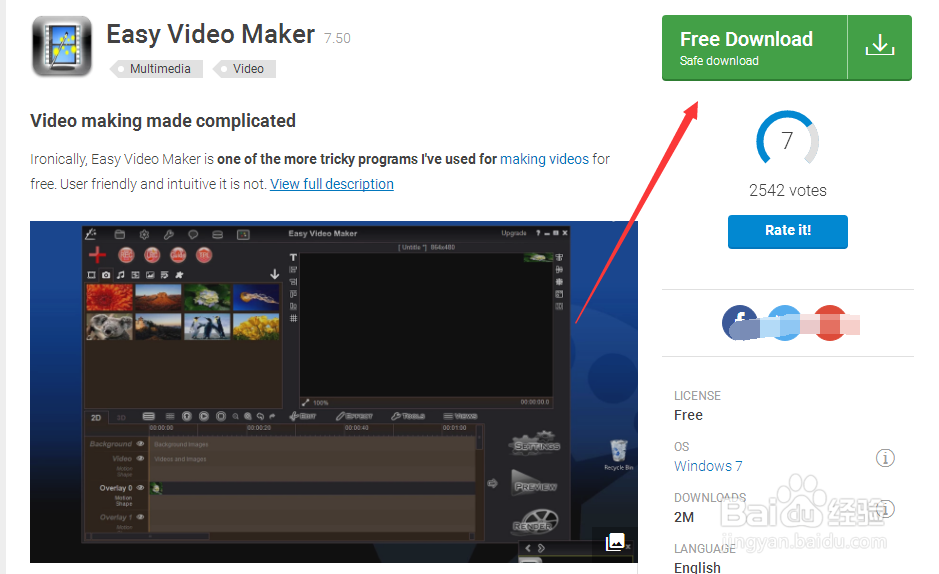Select the puzzle piece media tab

click(x=179, y=275)
